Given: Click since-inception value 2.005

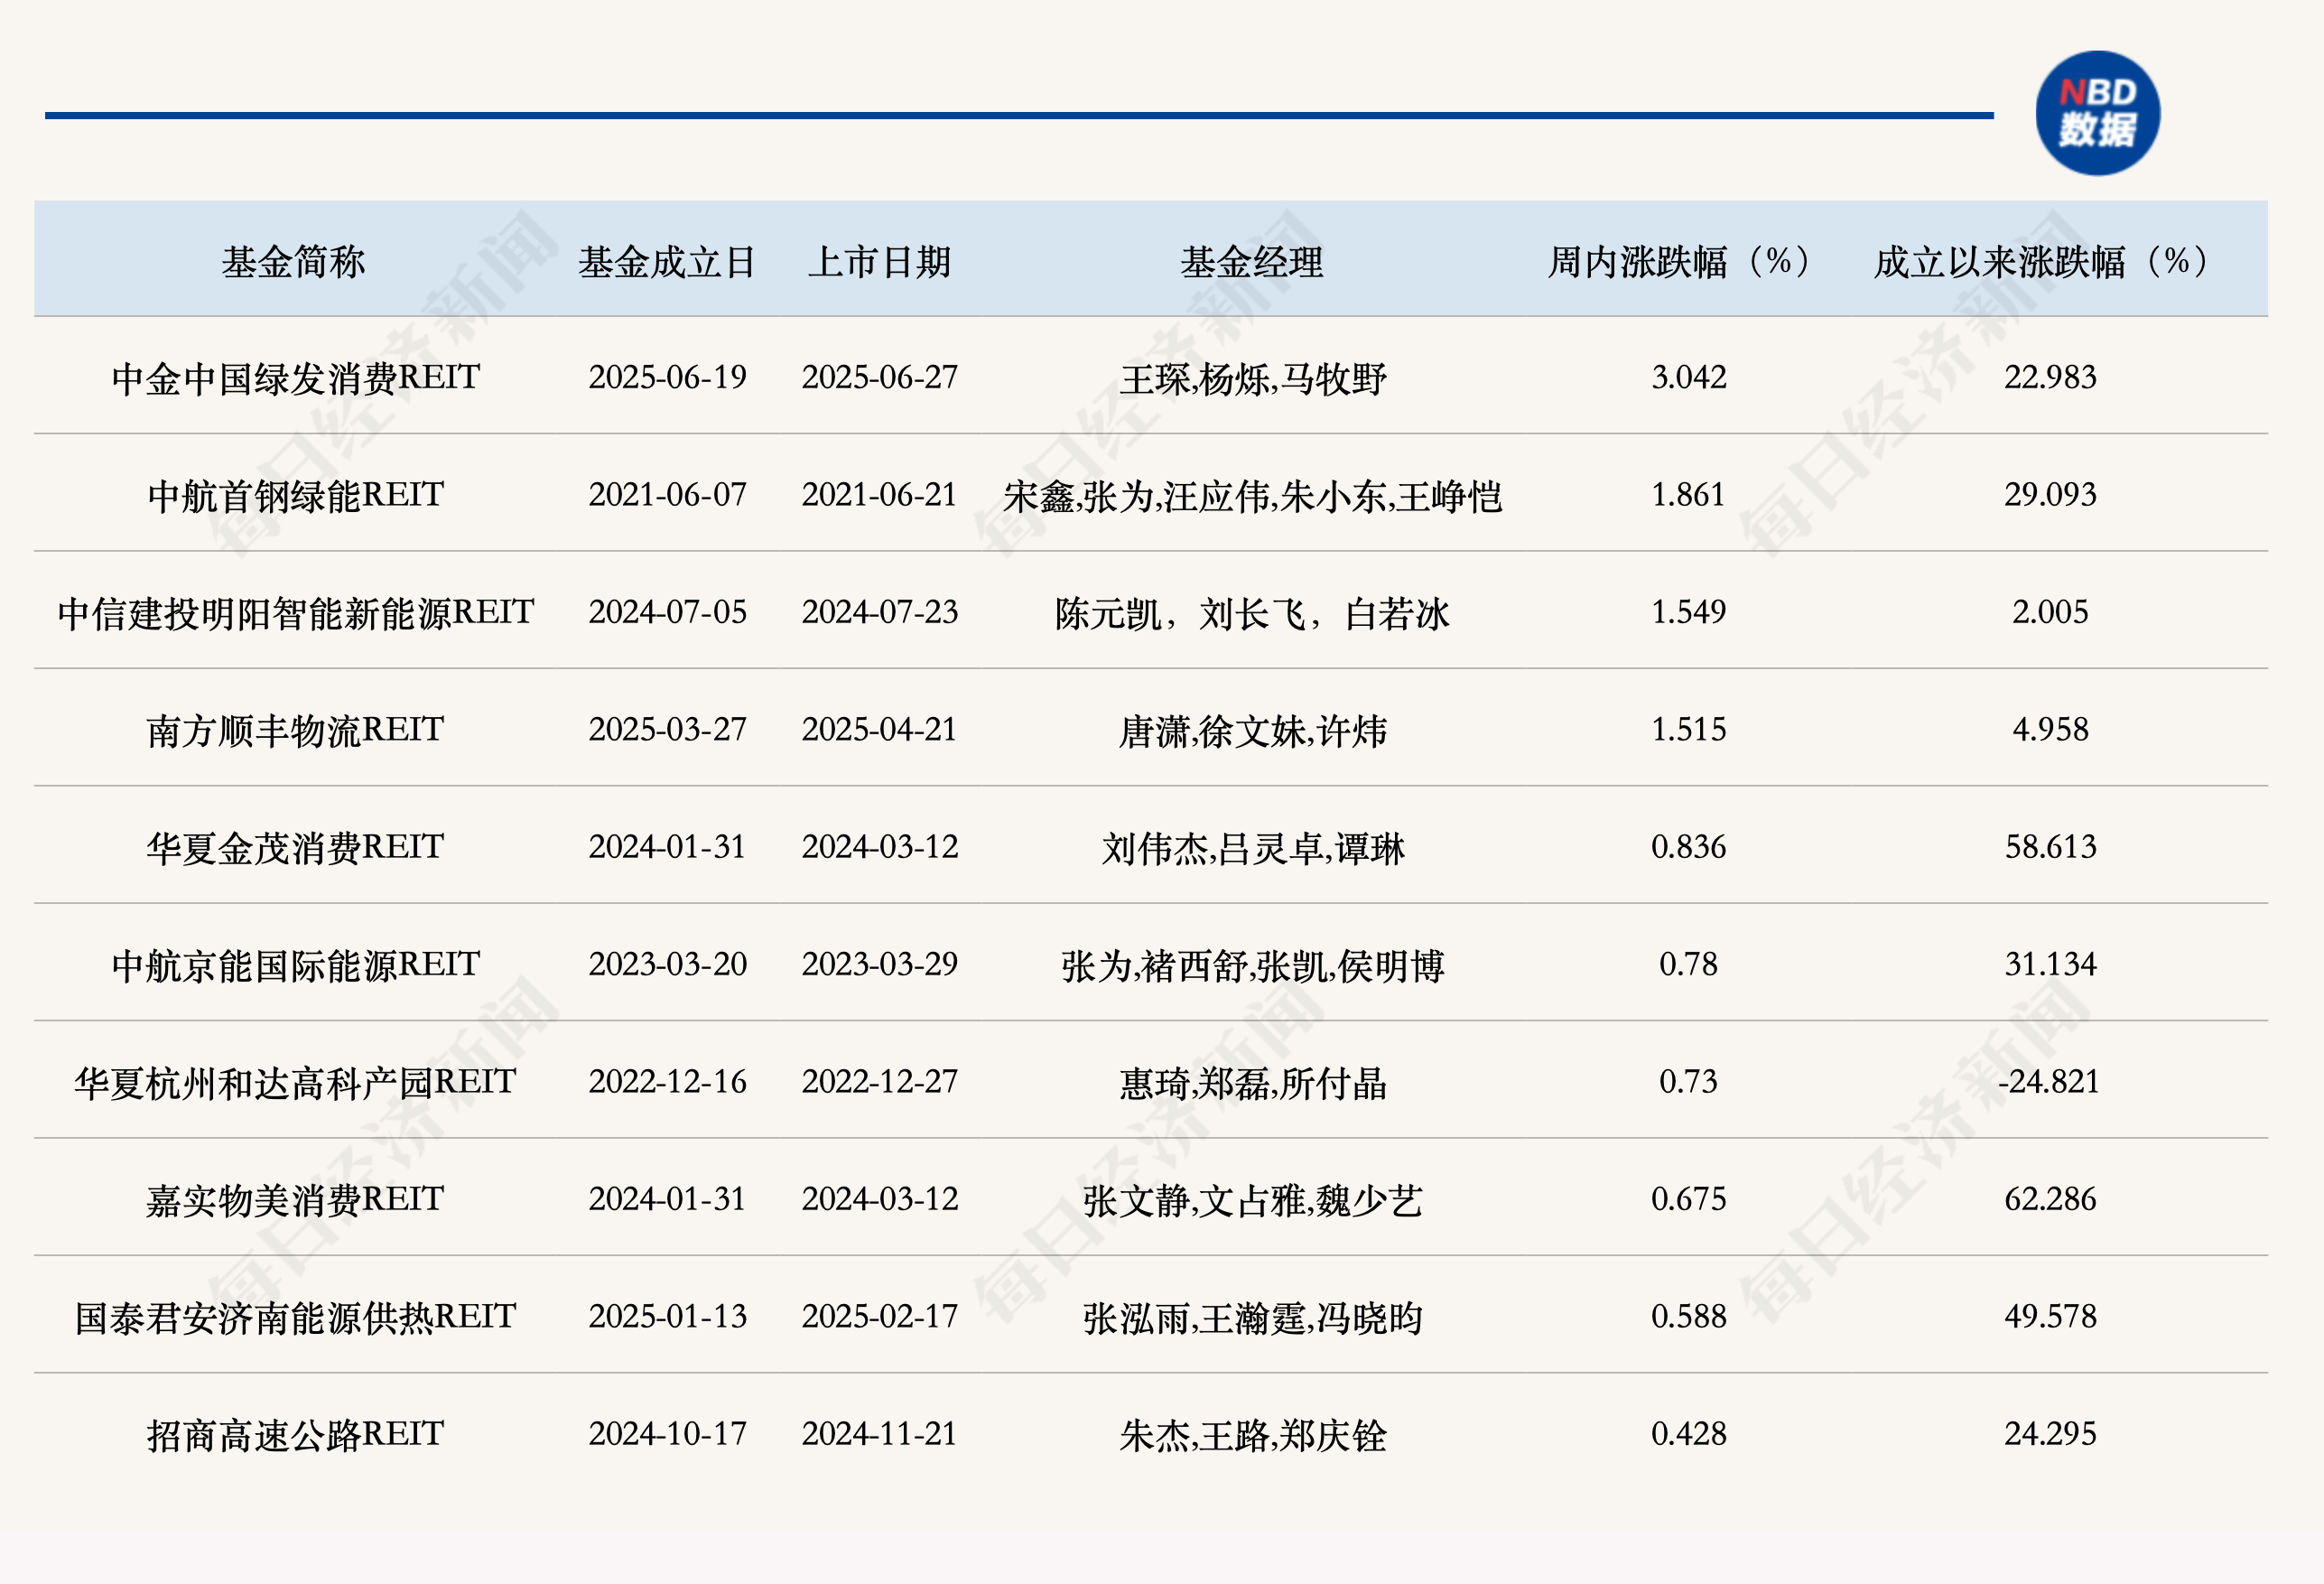Looking at the screenshot, I should pos(2050,612).
